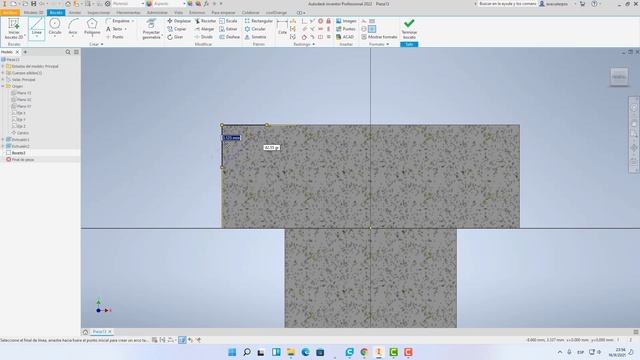Choose the Alargar extend tool

pyautogui.click(x=204, y=29)
